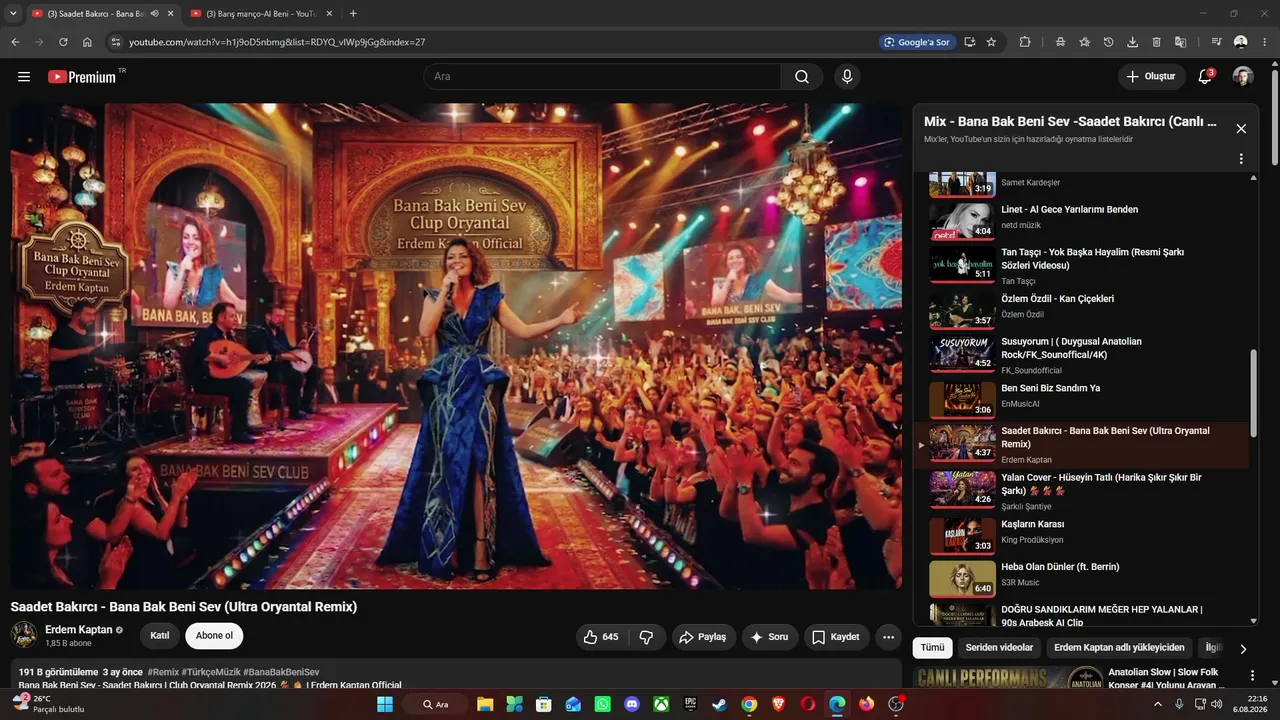Image resolution: width=1280 pixels, height=720 pixels.
Task: Select the Seriden videolar chip
Action: tap(999, 648)
